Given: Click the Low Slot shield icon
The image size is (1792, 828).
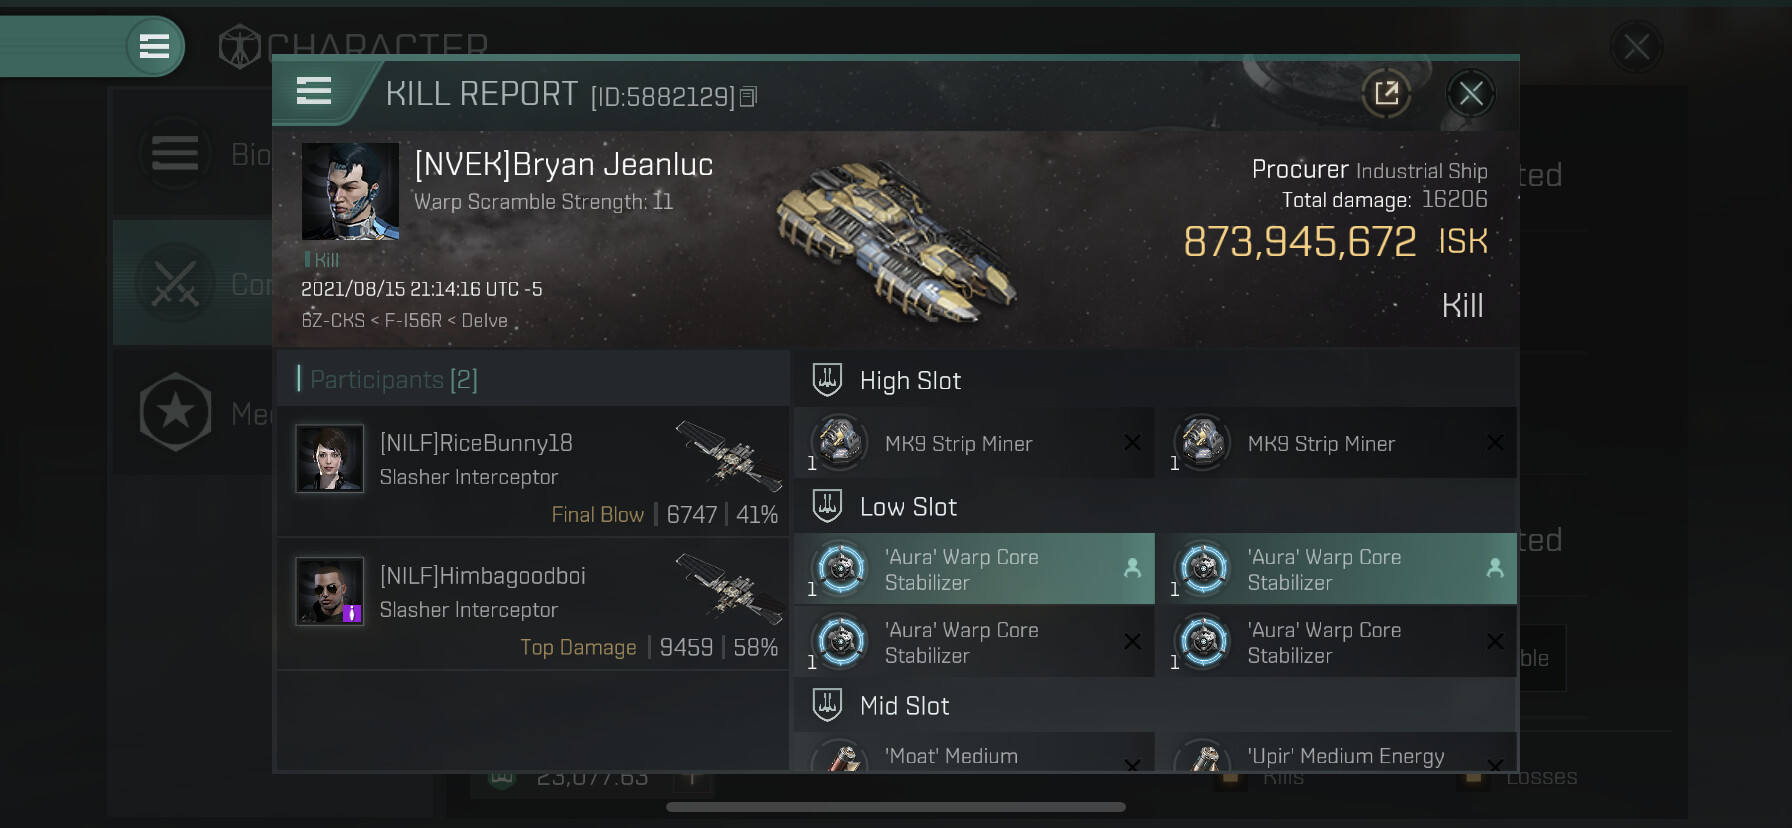Looking at the screenshot, I should [x=827, y=506].
